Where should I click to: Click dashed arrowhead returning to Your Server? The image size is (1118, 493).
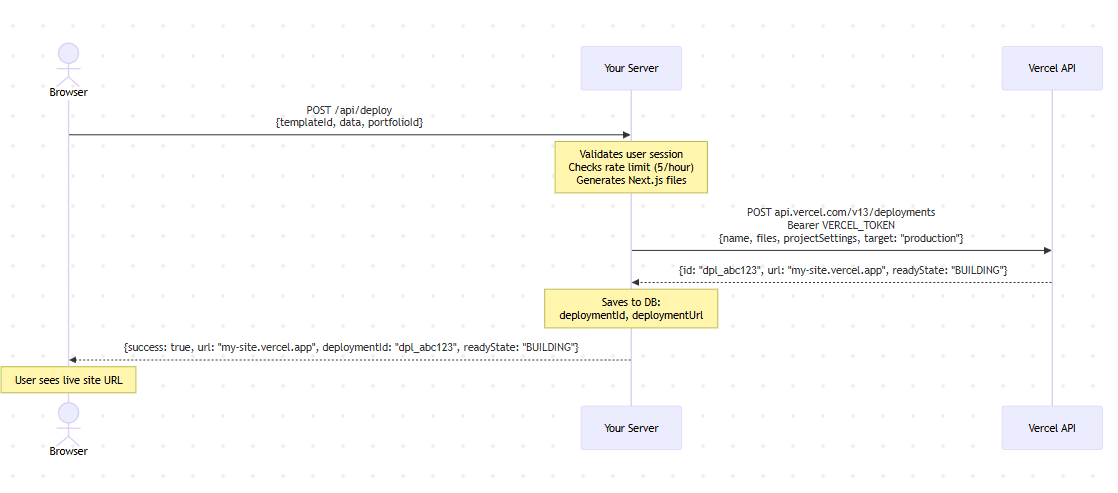pos(636,283)
